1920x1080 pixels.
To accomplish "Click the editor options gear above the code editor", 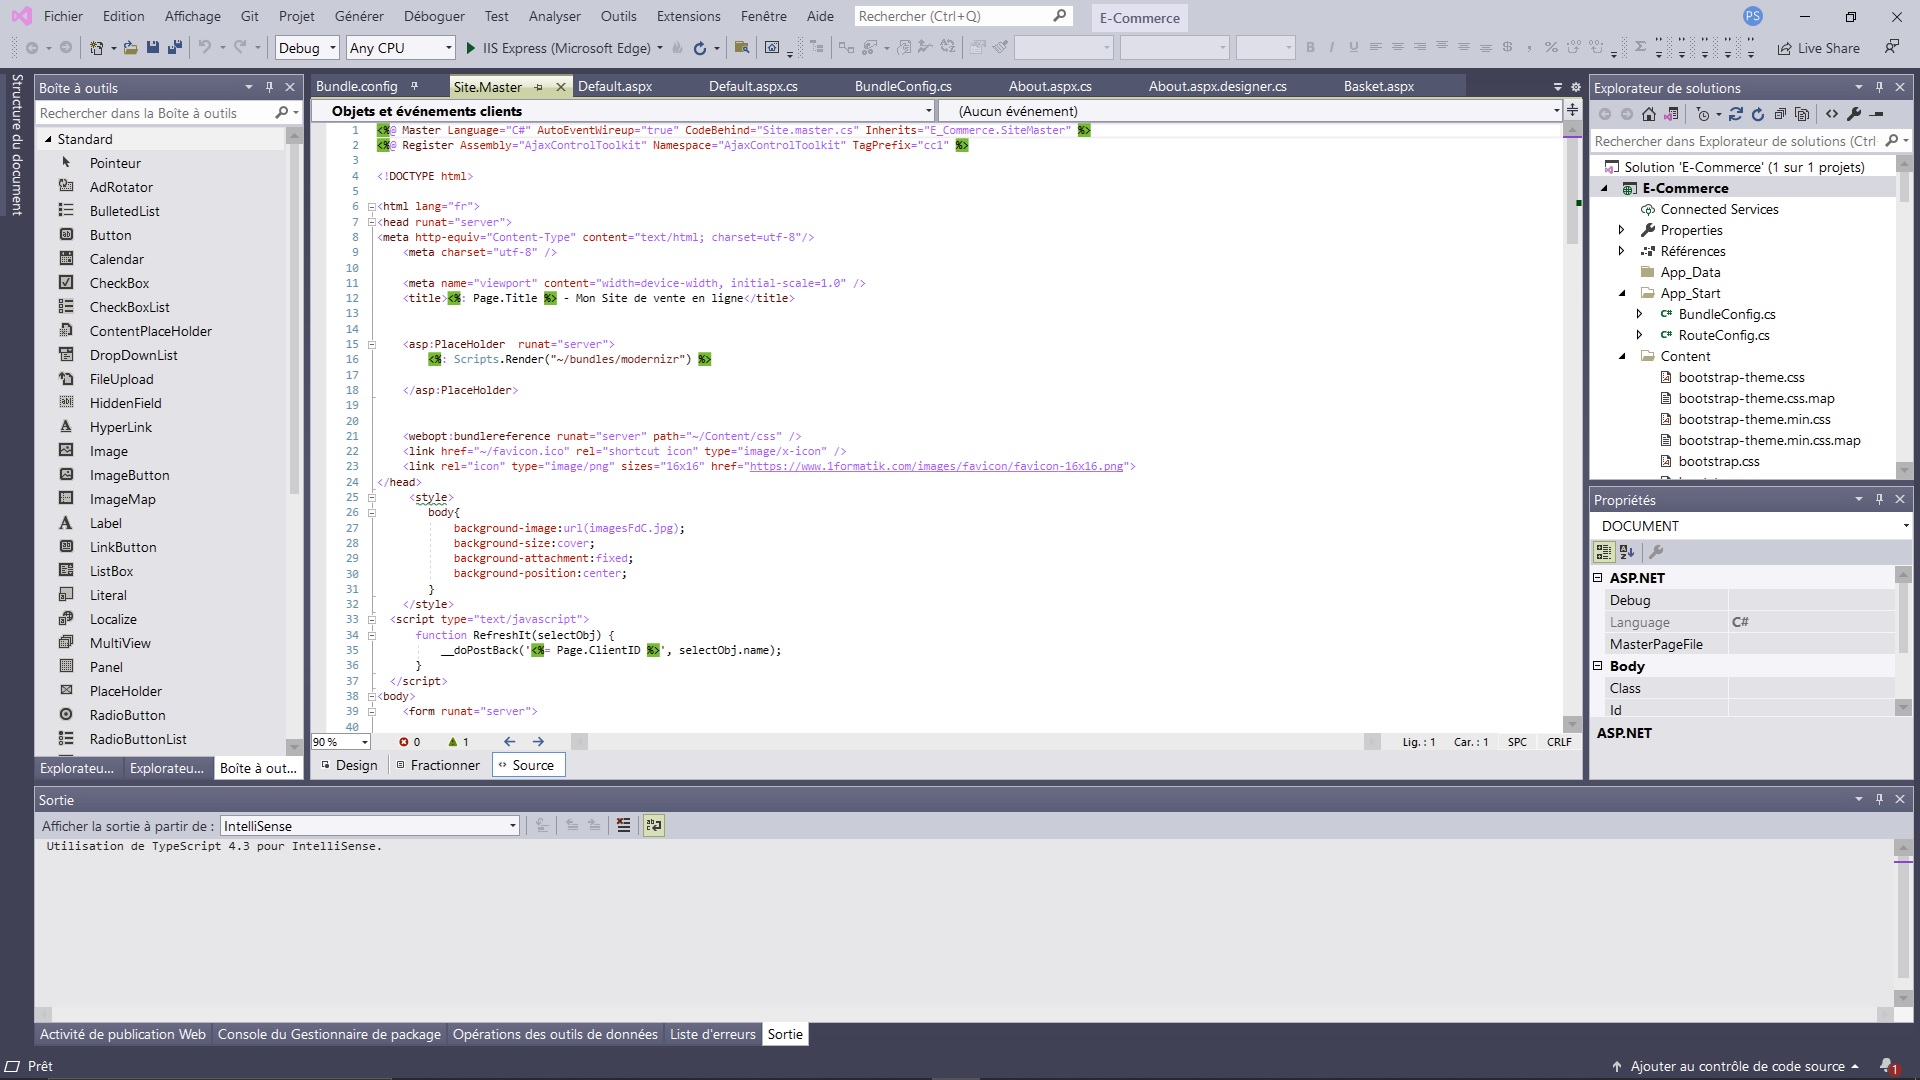I will (1576, 87).
